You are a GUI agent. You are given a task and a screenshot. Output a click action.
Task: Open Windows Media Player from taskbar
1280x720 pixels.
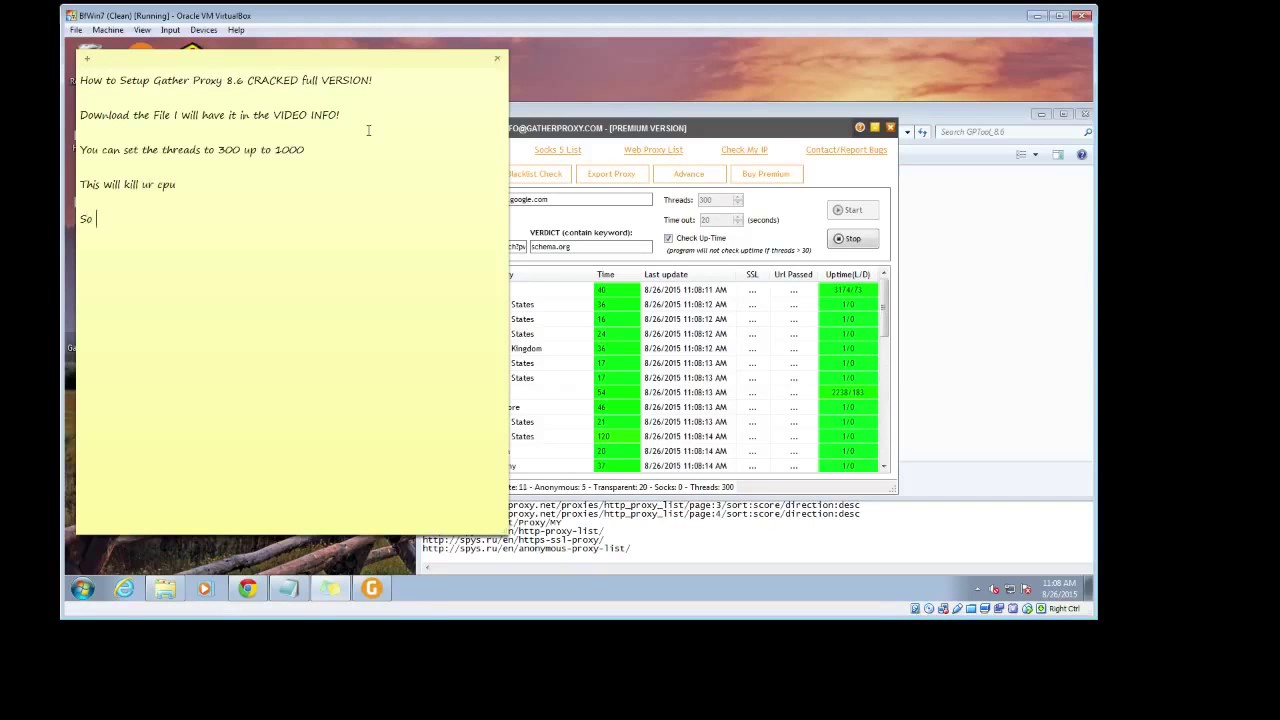206,589
